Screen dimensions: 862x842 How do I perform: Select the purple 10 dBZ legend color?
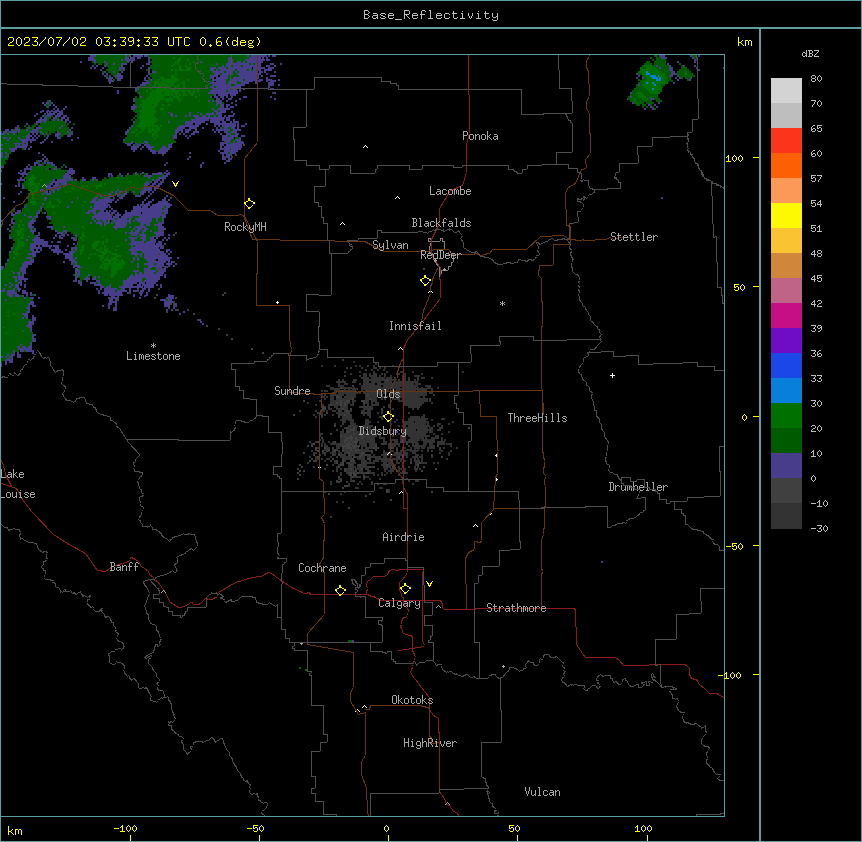pos(786,466)
